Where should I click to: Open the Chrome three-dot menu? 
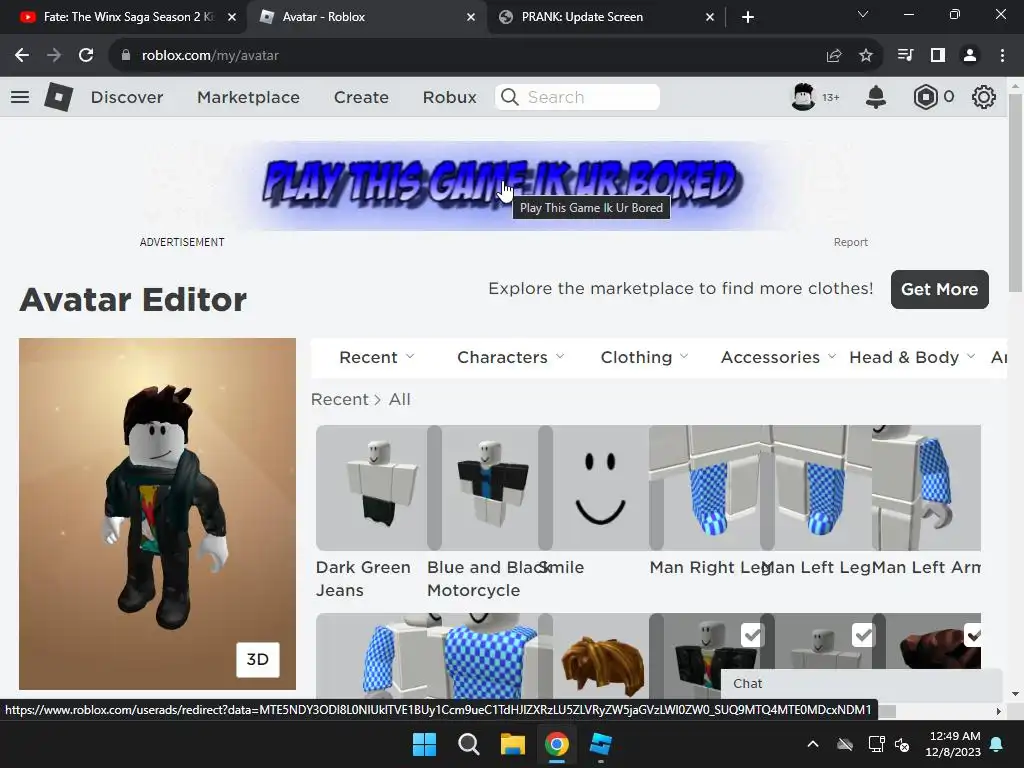pyautogui.click(x=1002, y=56)
